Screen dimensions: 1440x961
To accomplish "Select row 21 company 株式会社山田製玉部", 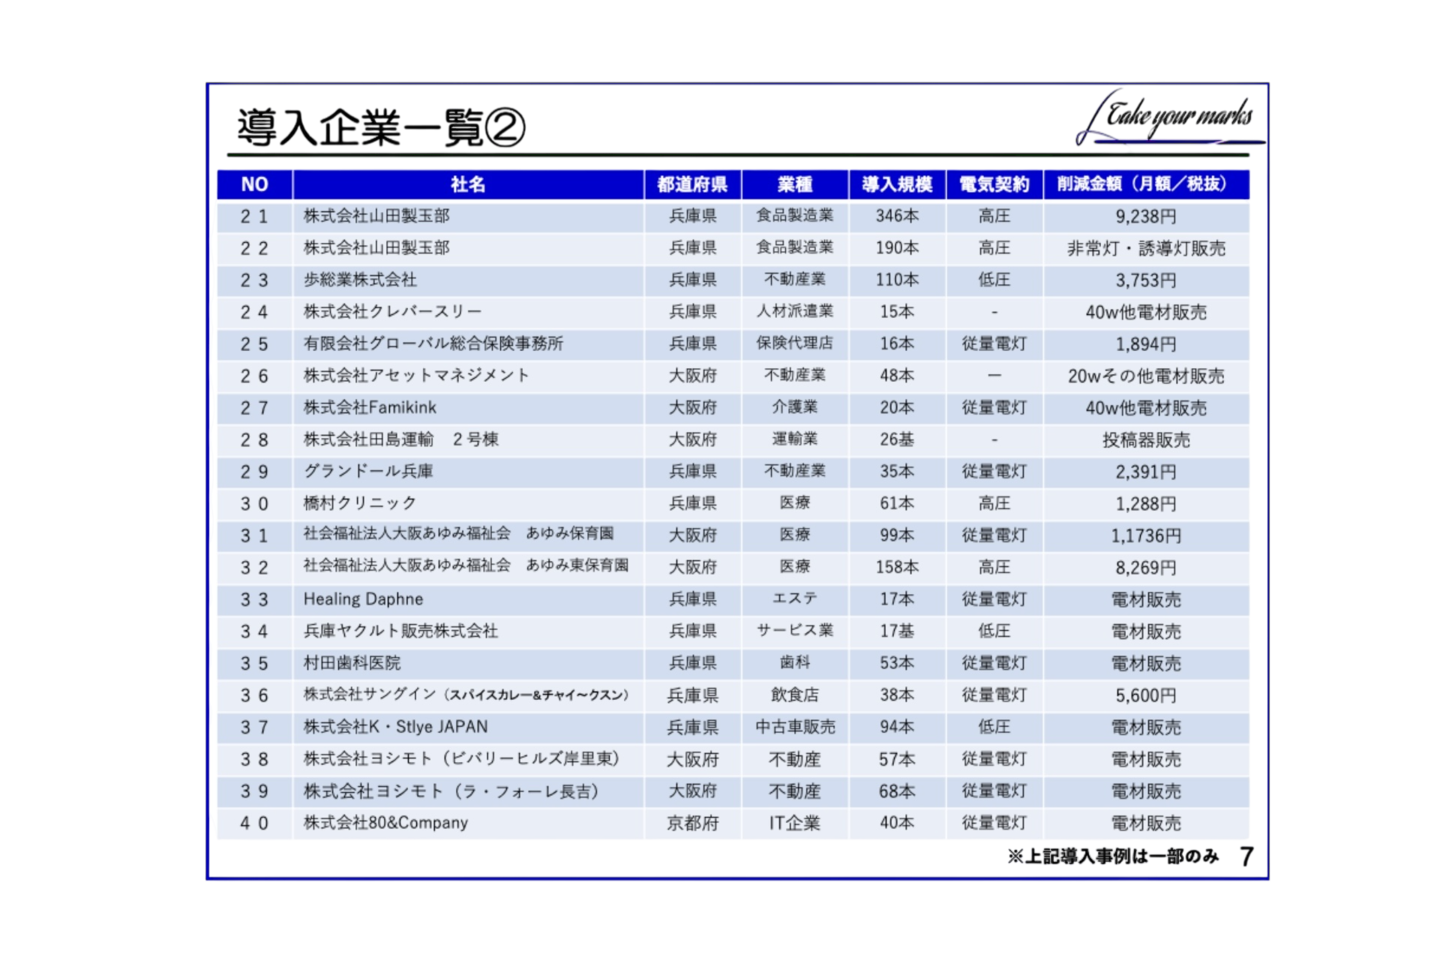I will tap(379, 215).
